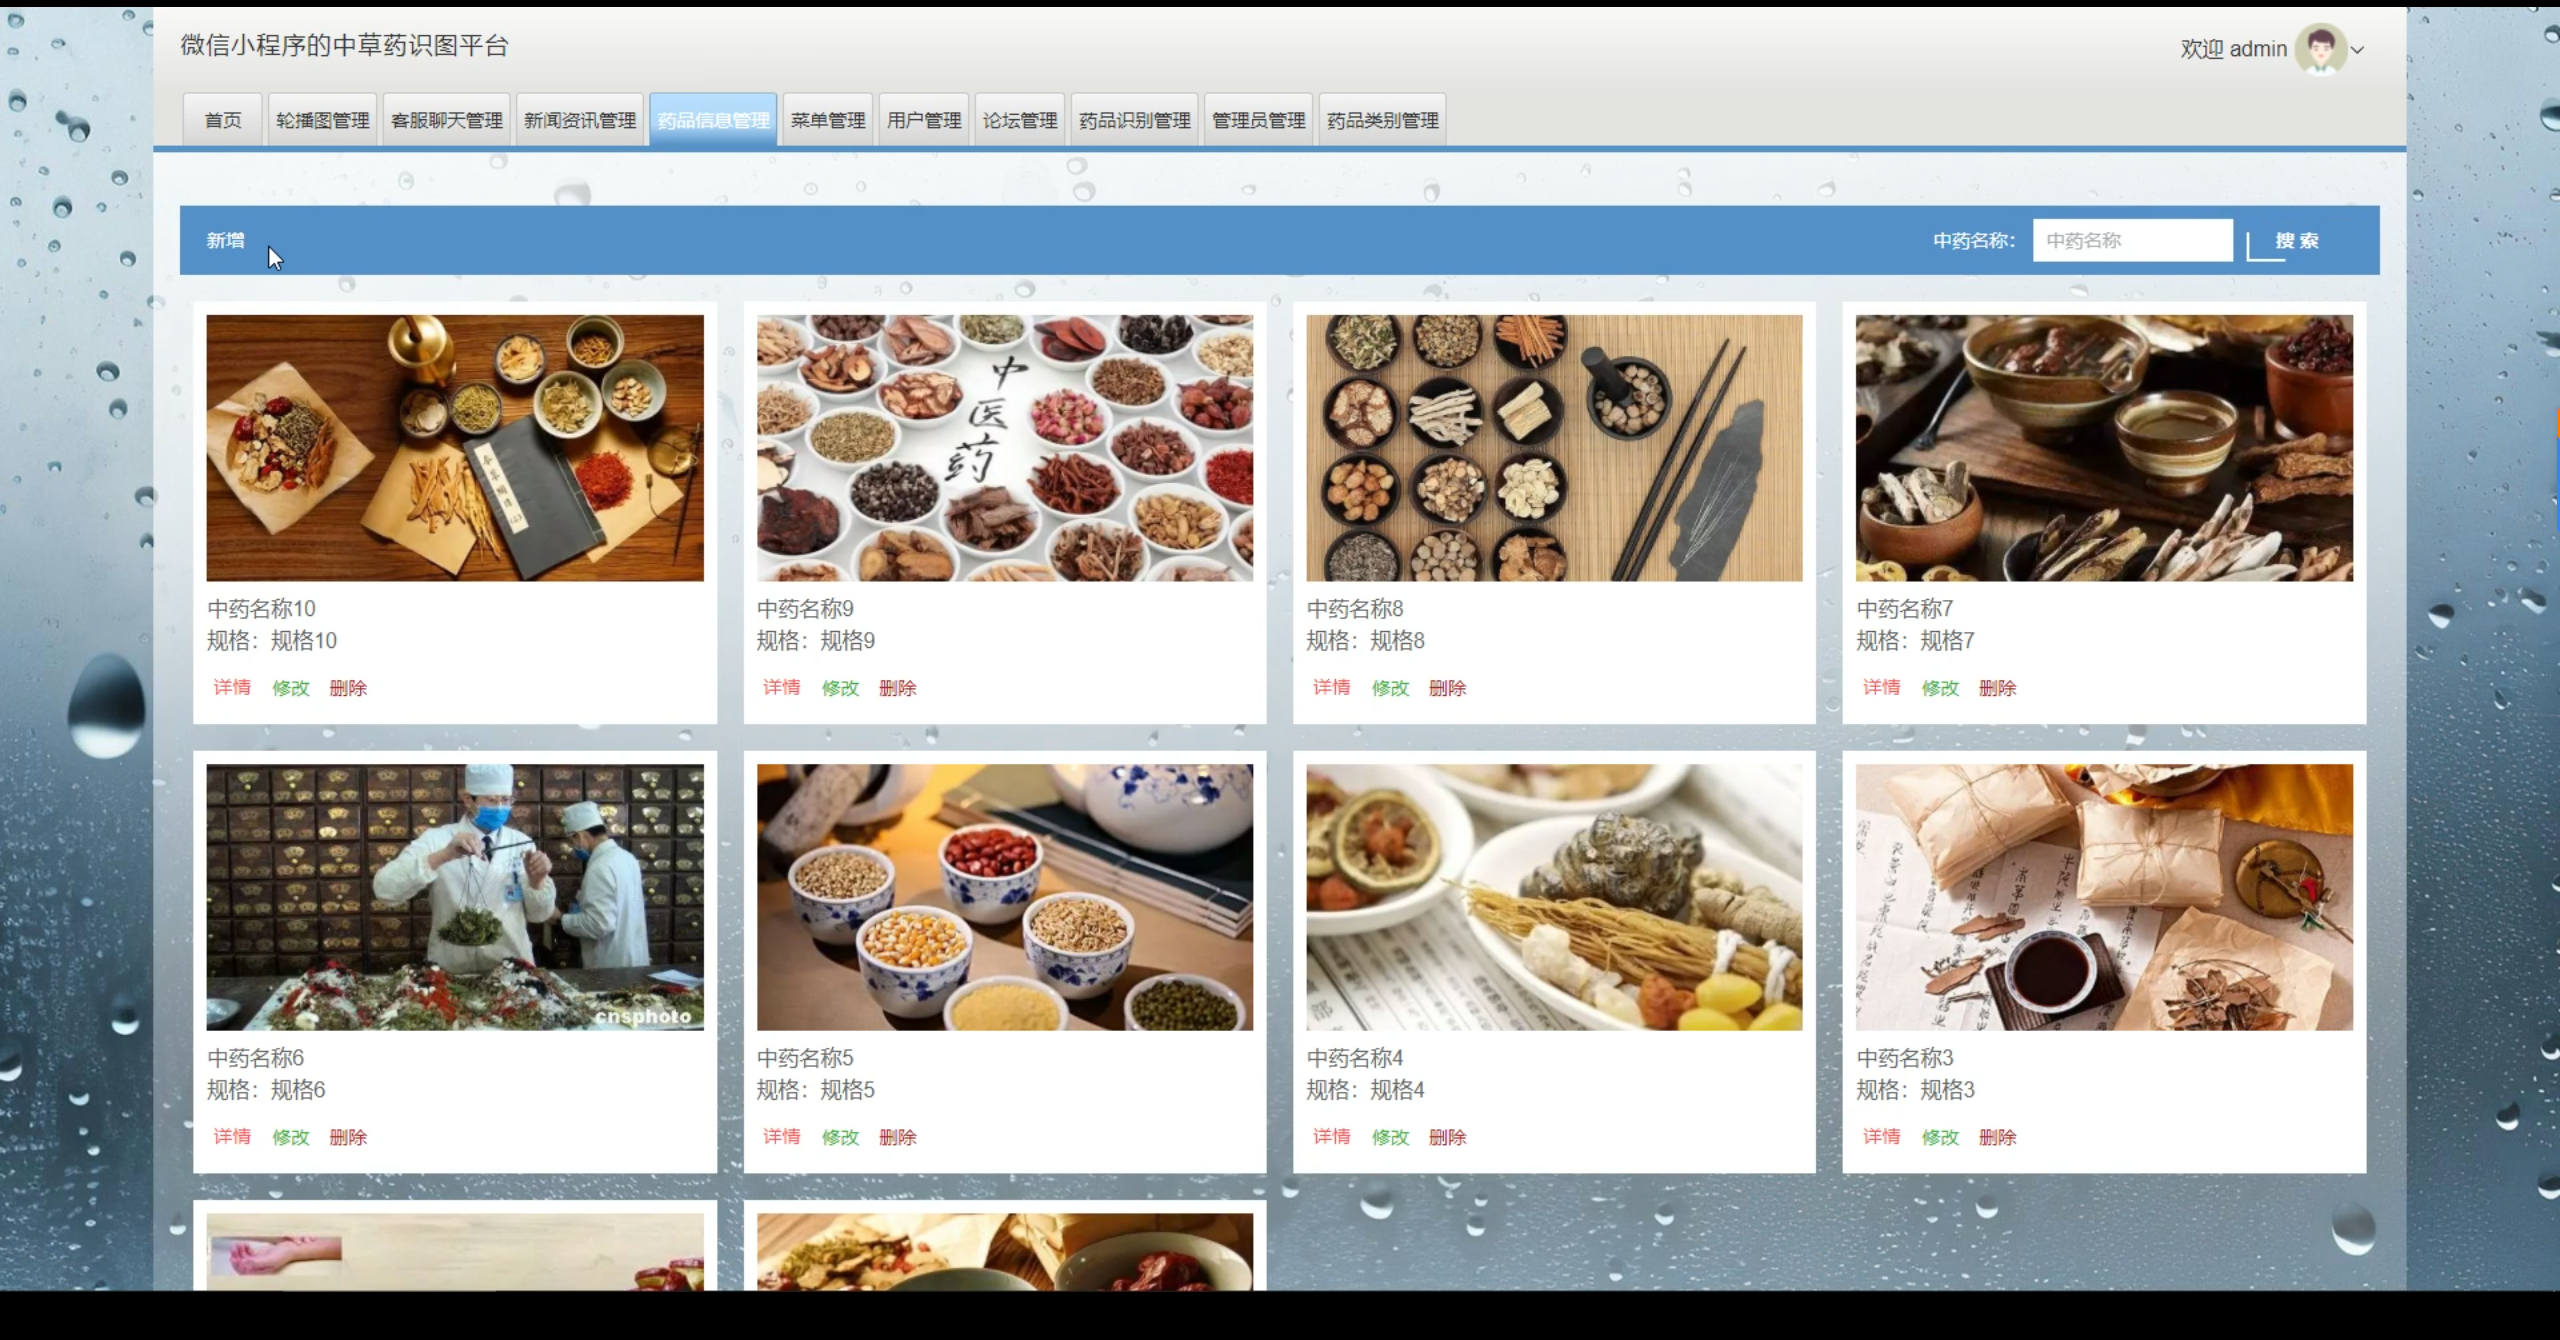Go to 新闻资讯管理 tab

click(579, 120)
